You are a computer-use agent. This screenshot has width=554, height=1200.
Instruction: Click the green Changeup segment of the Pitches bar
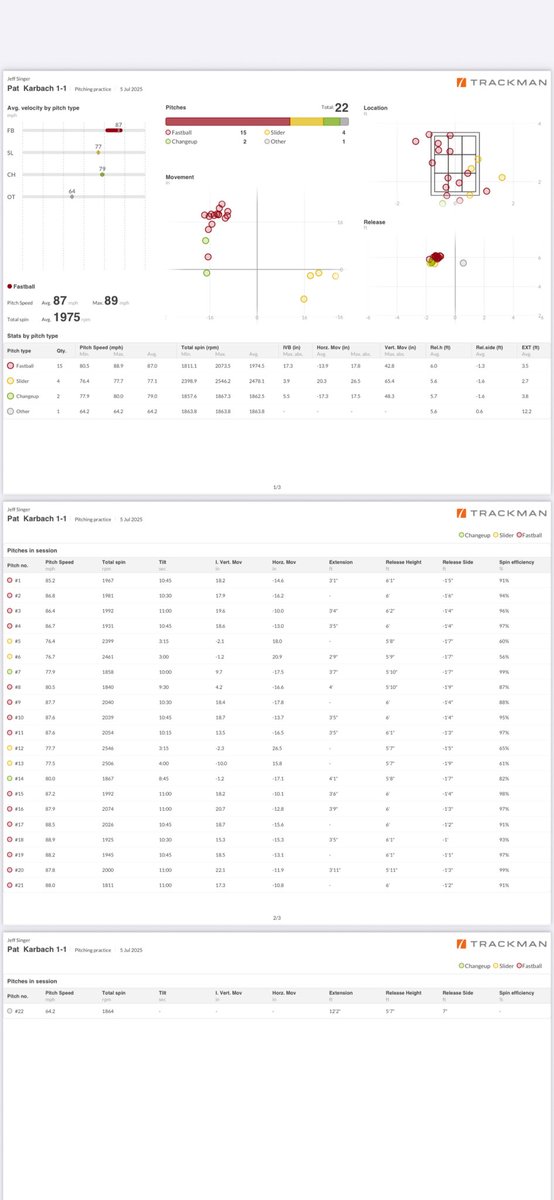332,121
